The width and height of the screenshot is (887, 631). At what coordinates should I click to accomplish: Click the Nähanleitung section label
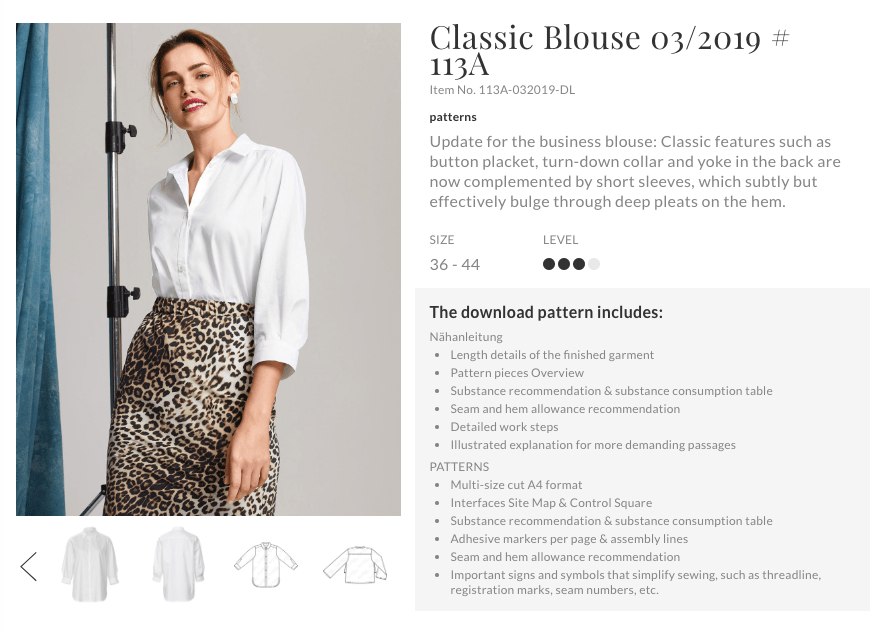(x=466, y=337)
